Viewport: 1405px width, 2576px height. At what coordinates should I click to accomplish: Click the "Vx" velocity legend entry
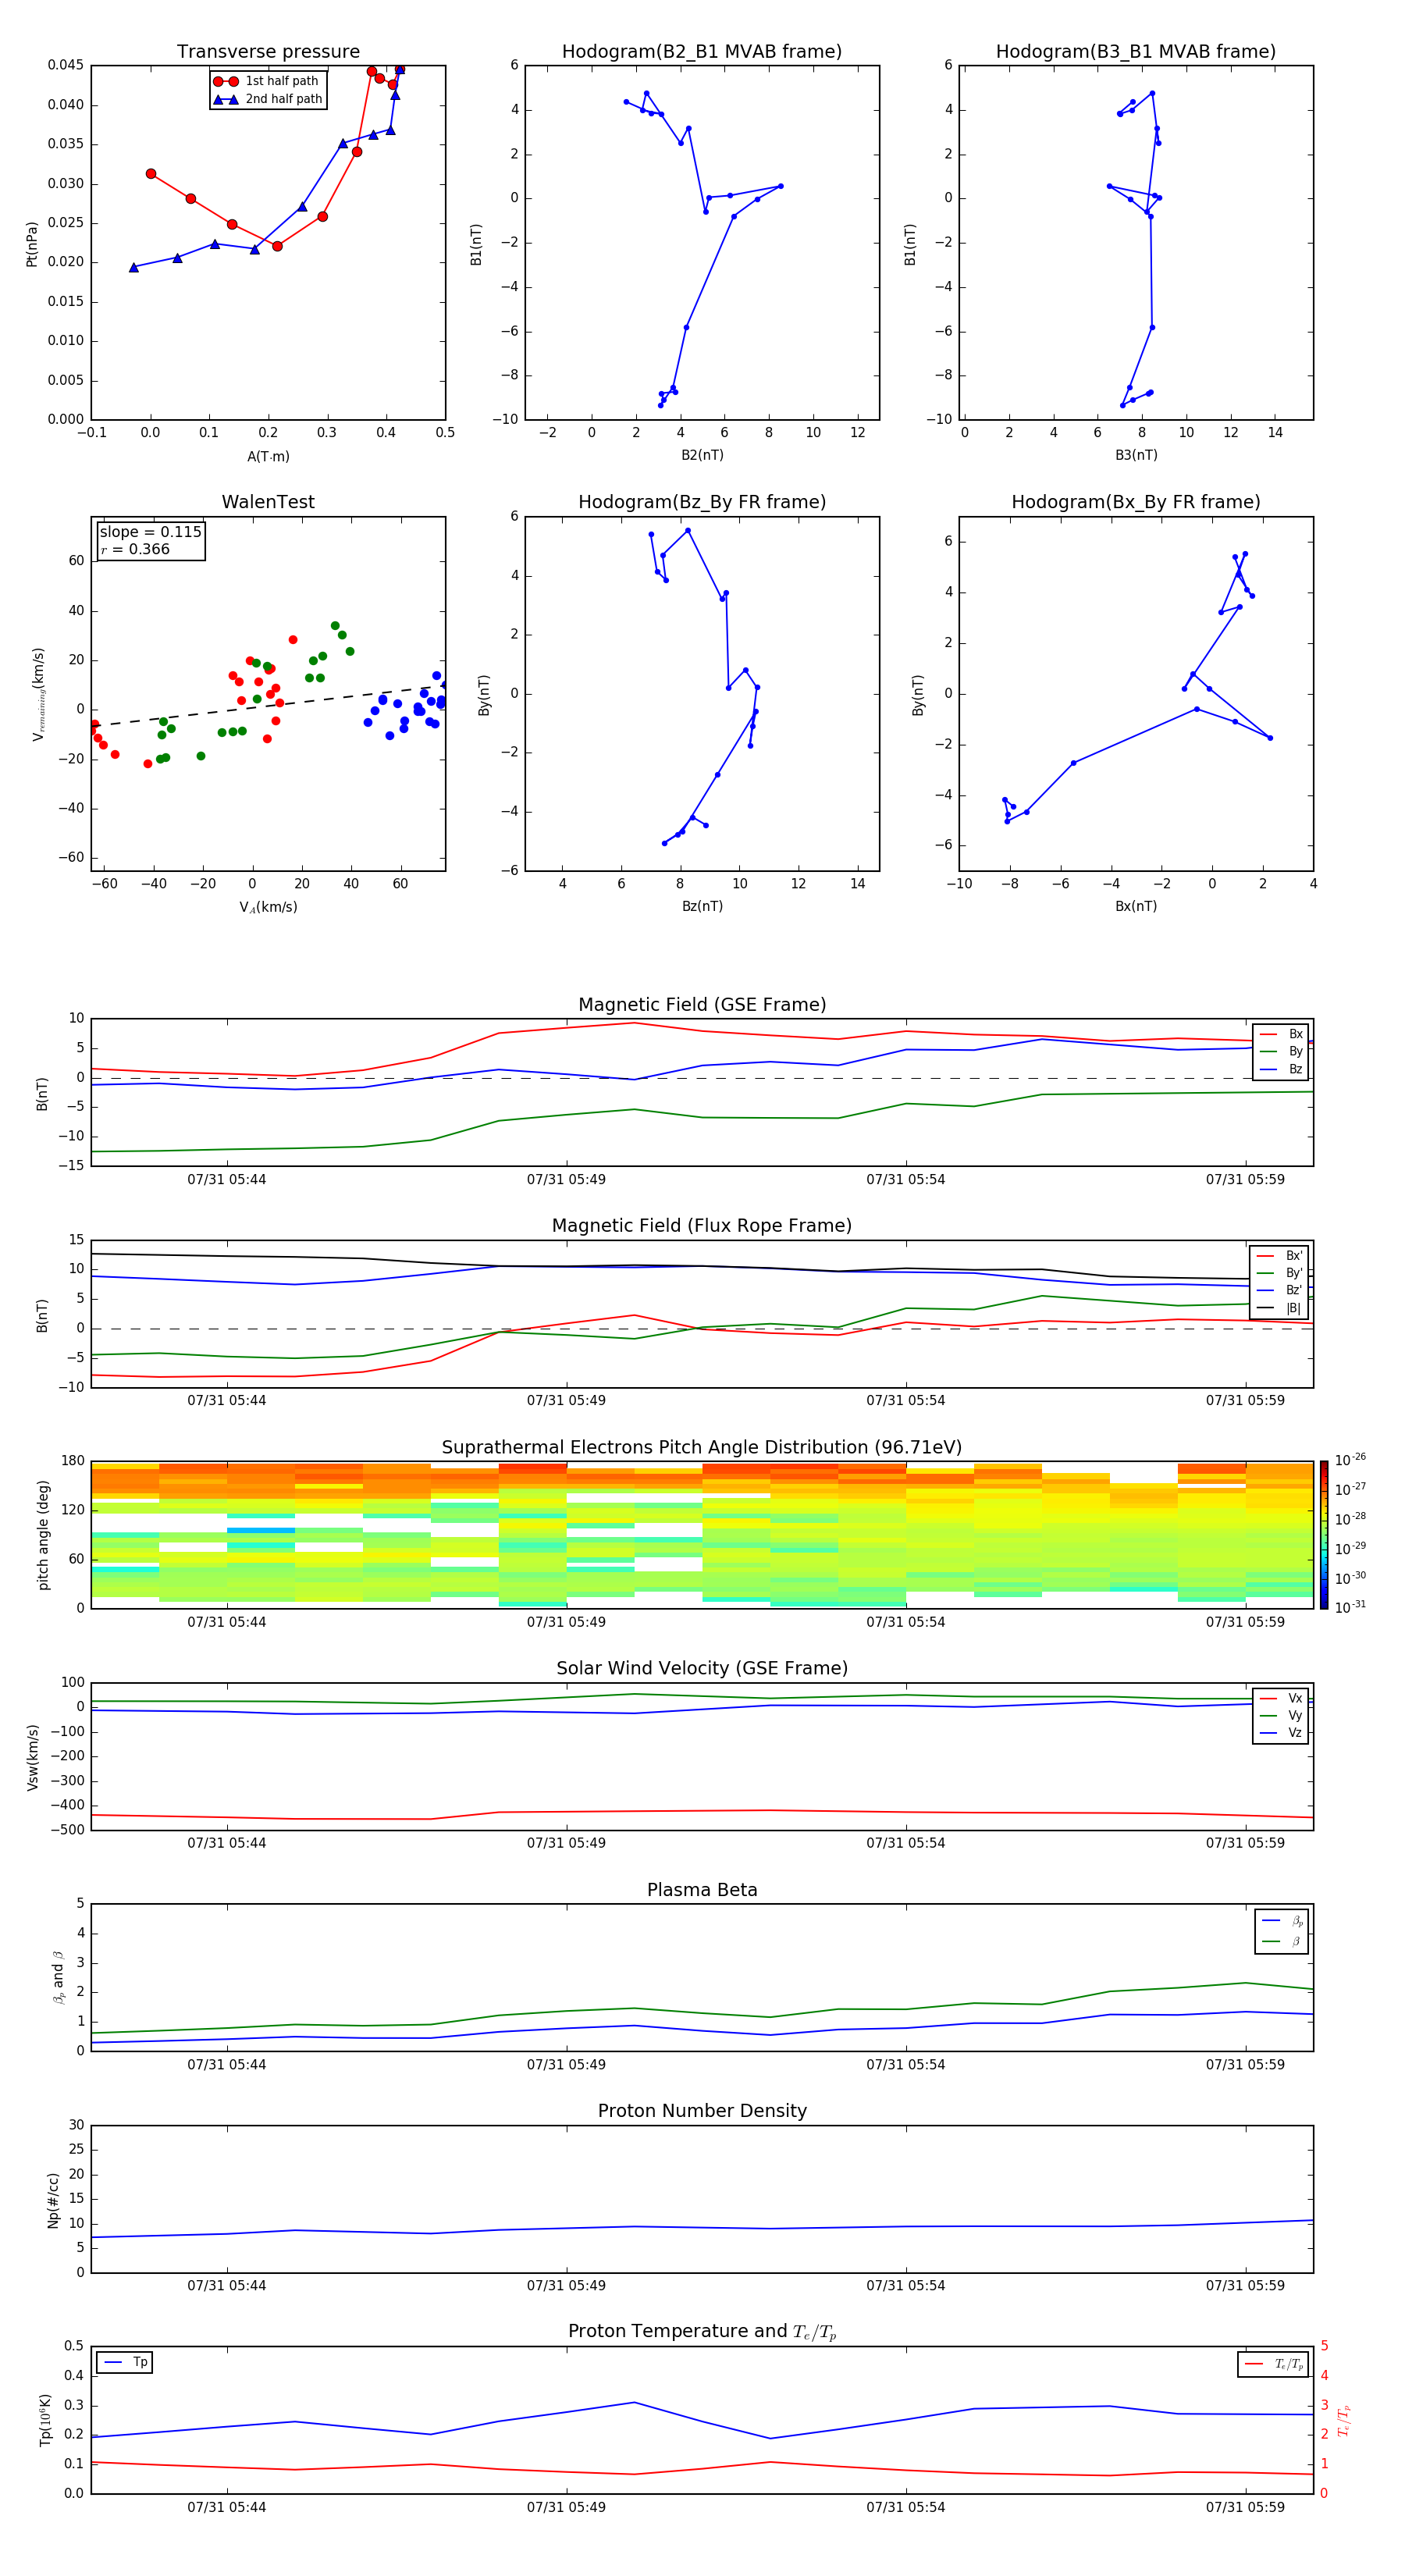coord(1281,1698)
